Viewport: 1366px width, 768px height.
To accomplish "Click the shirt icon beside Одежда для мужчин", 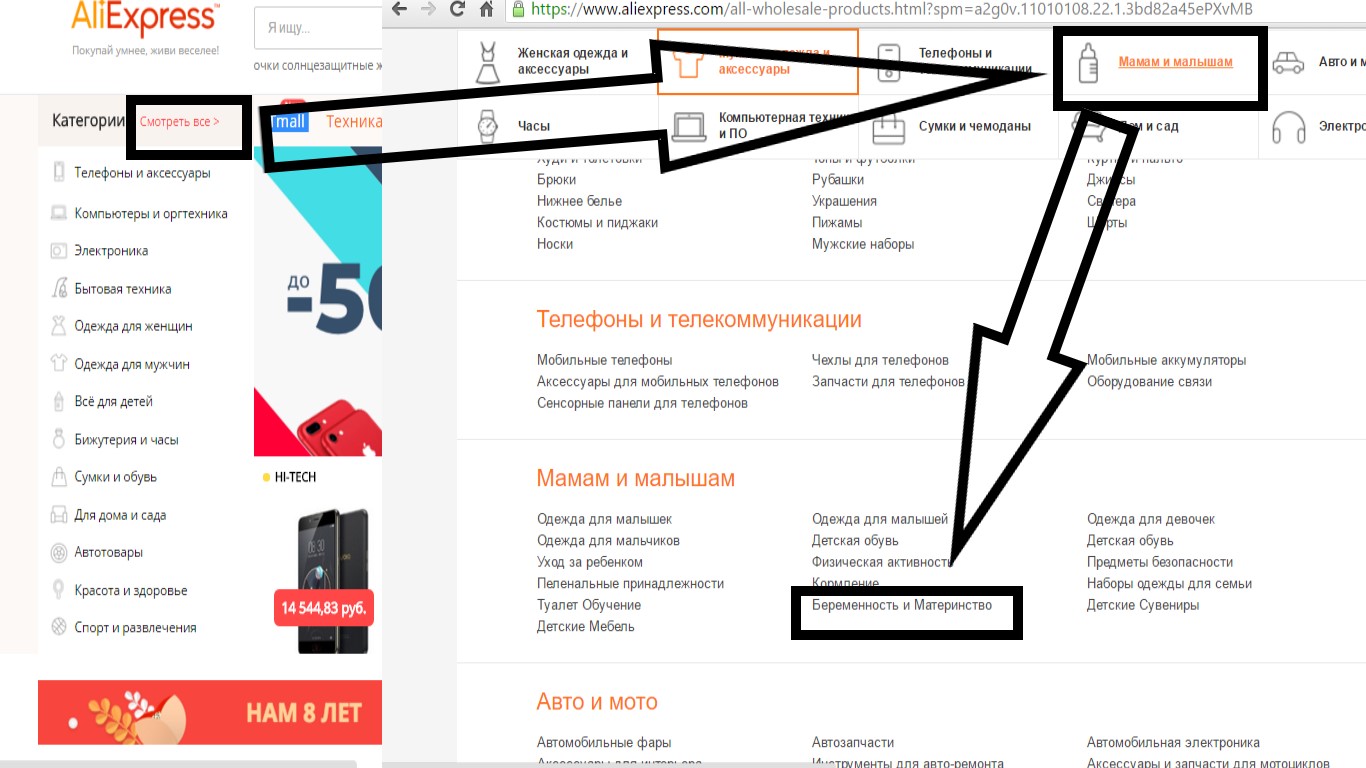I will [x=59, y=364].
